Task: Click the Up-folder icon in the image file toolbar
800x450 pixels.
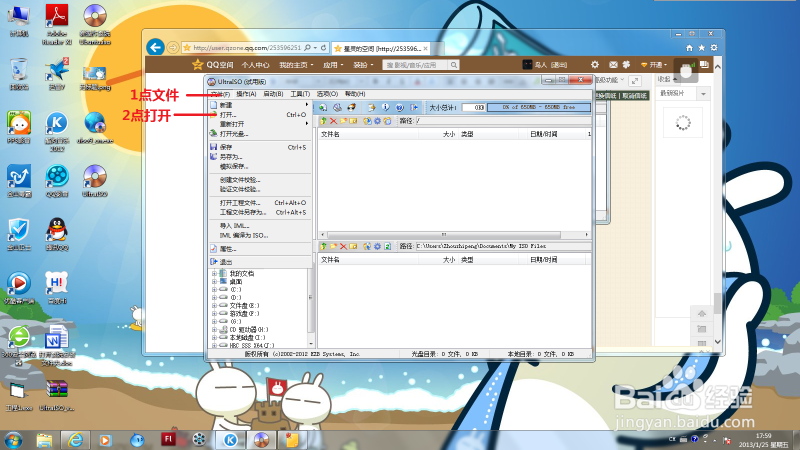Action: [x=323, y=121]
